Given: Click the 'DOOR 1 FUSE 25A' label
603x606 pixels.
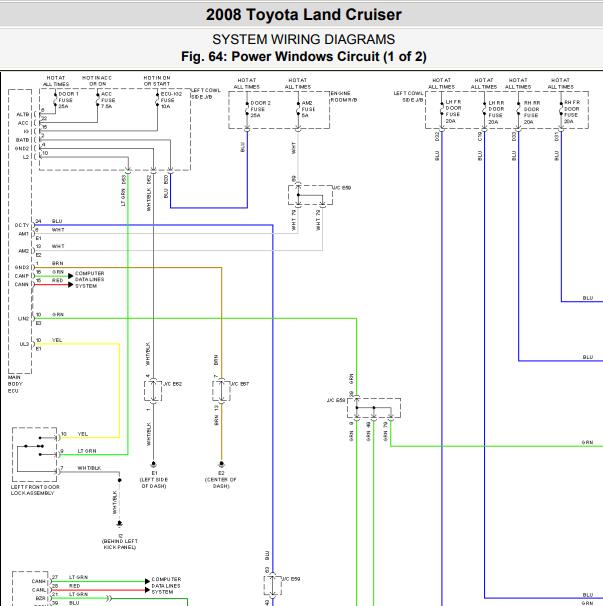Looking at the screenshot, I should click(x=68, y=100).
